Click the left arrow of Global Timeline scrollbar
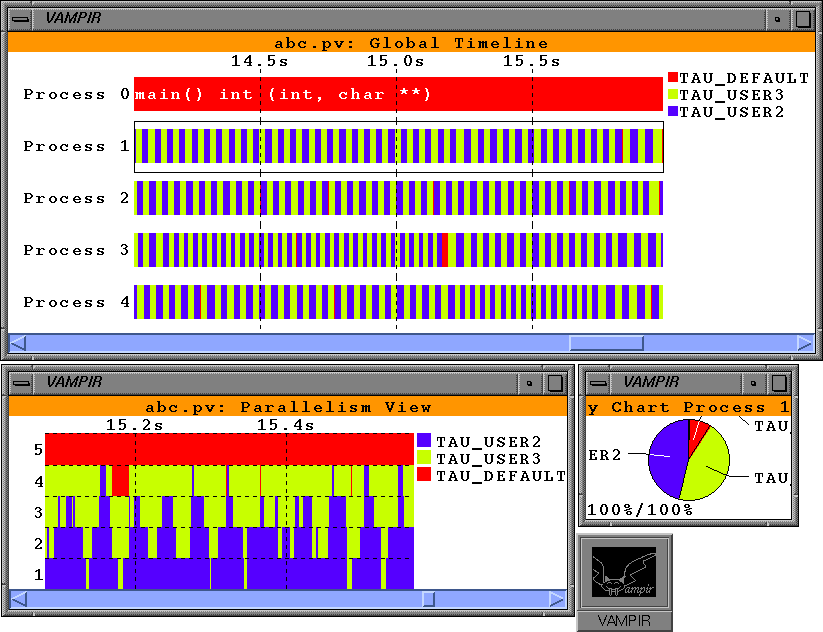 tap(18, 343)
